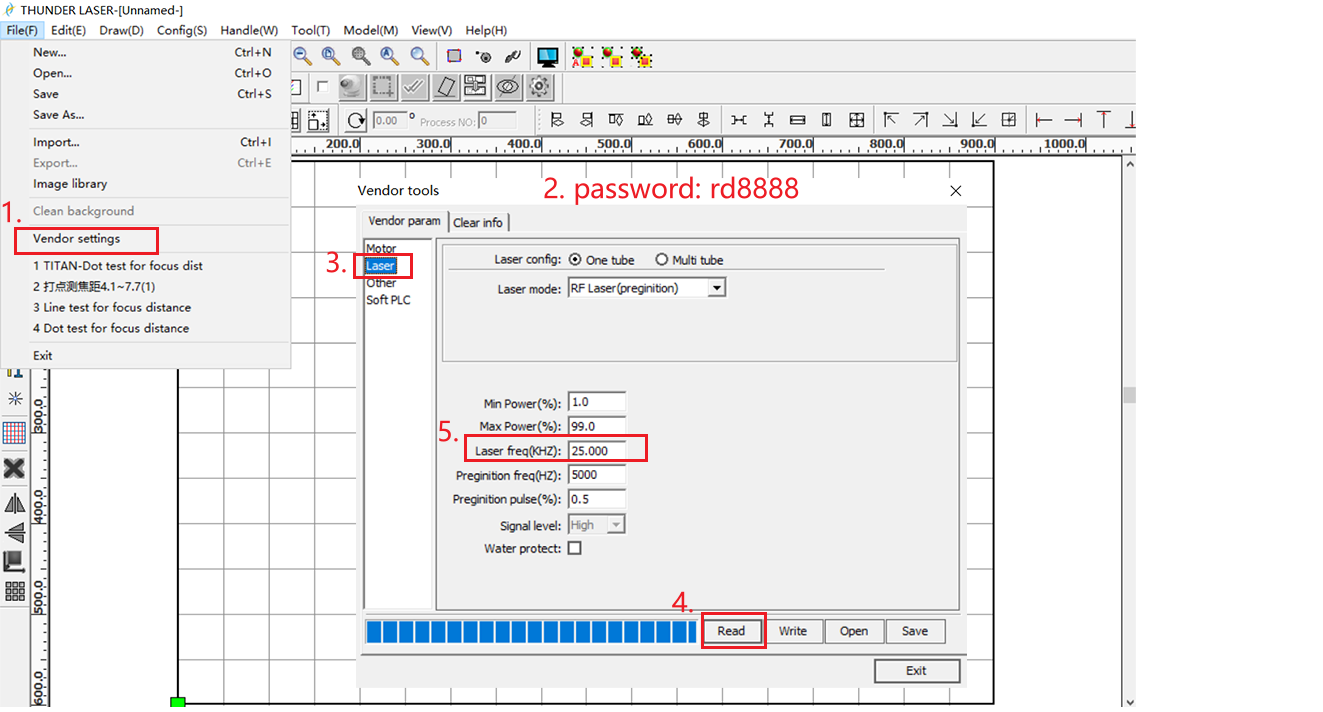Switch to the Clear info tab
Screen dimensions: 1323x712
click(478, 222)
